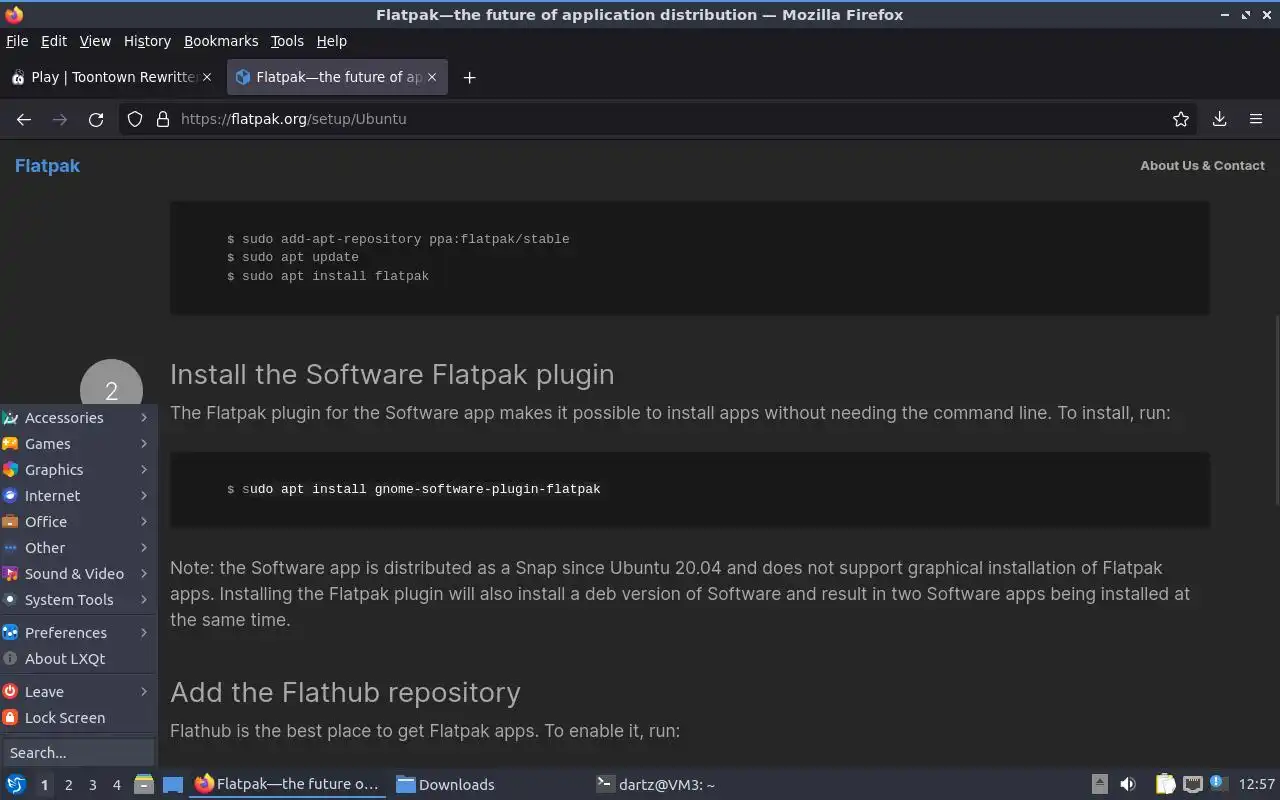Launch the file manager drawer icon in panel
The image size is (1280, 800).
tap(143, 784)
